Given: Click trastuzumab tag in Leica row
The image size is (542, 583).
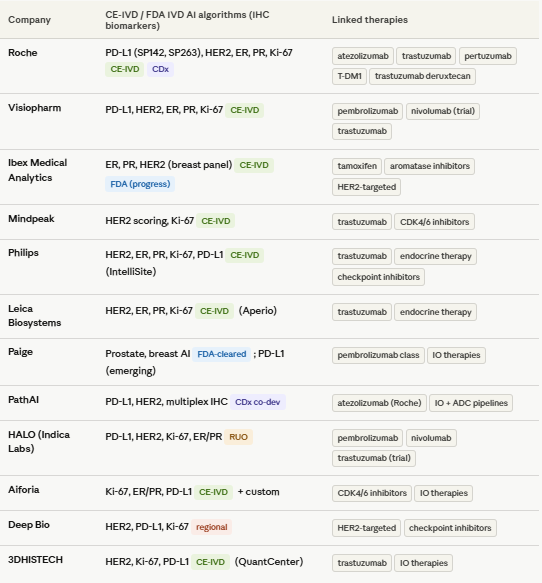Looking at the screenshot, I should (362, 312).
